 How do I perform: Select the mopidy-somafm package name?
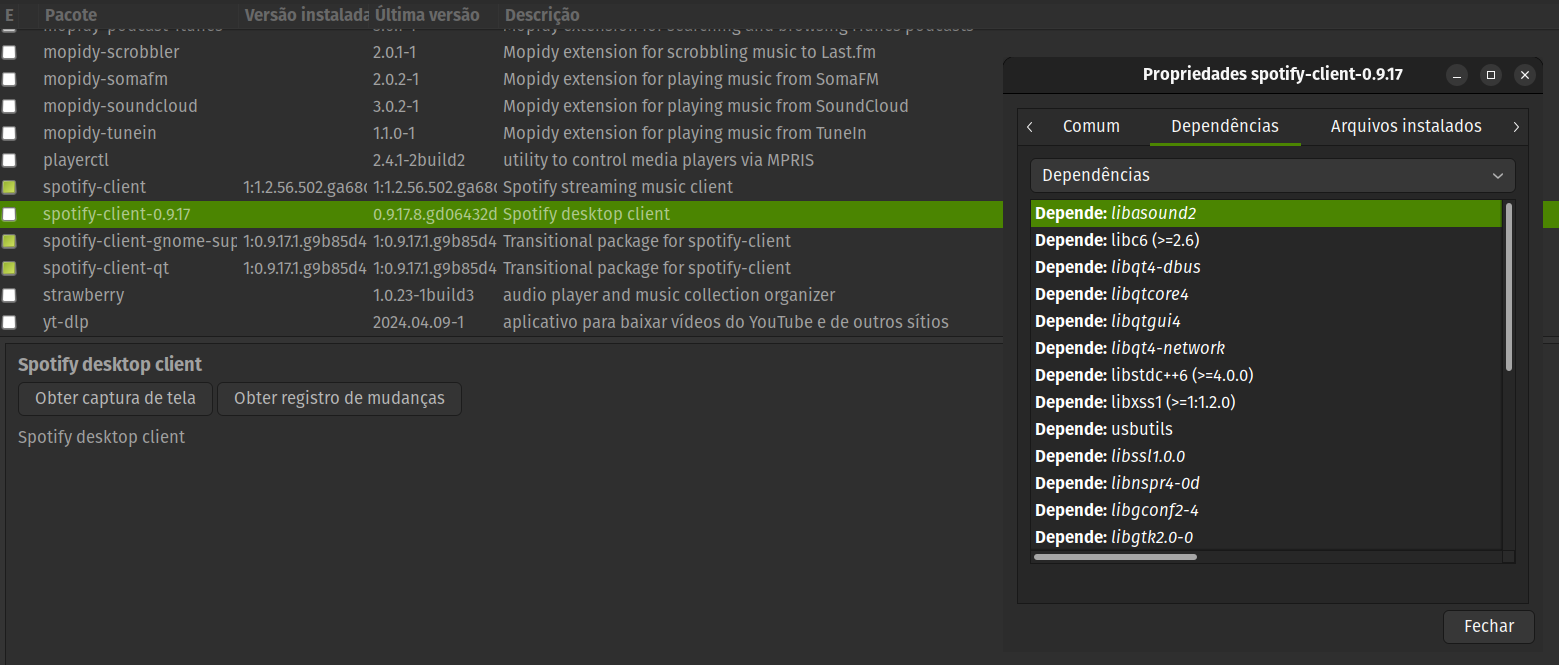(x=105, y=79)
